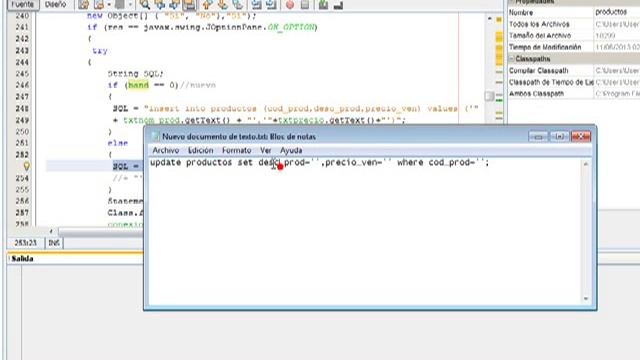Image resolution: width=640 pixels, height=360 pixels.
Task: Maximize the Notepad window
Action: (x=559, y=137)
